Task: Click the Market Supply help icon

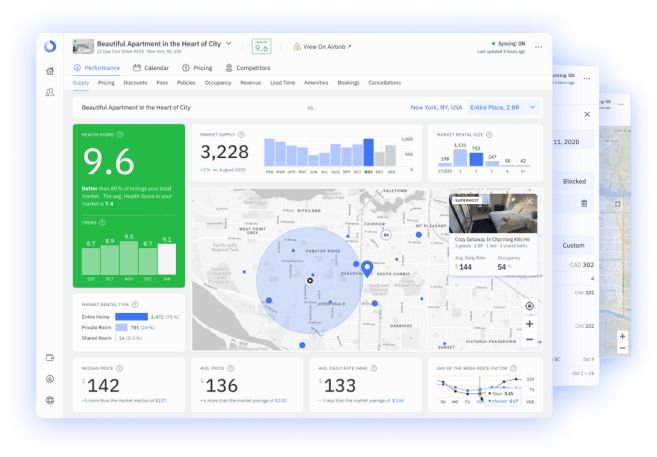Action: click(x=241, y=134)
